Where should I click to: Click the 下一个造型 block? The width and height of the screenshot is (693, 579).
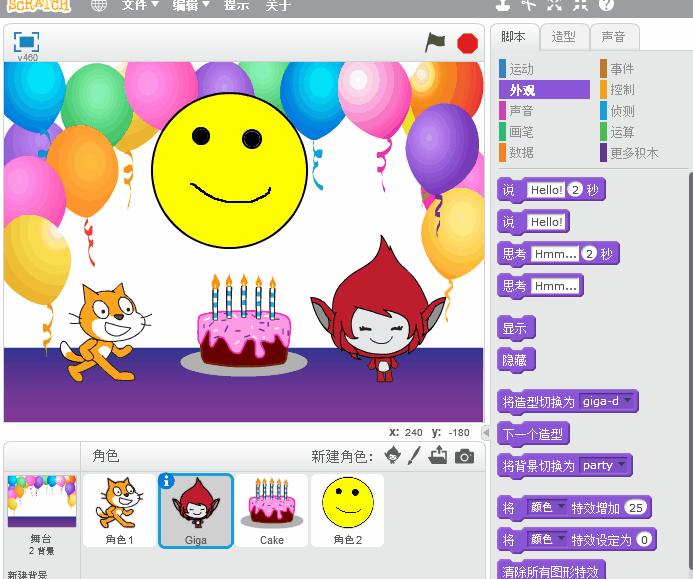coord(533,434)
